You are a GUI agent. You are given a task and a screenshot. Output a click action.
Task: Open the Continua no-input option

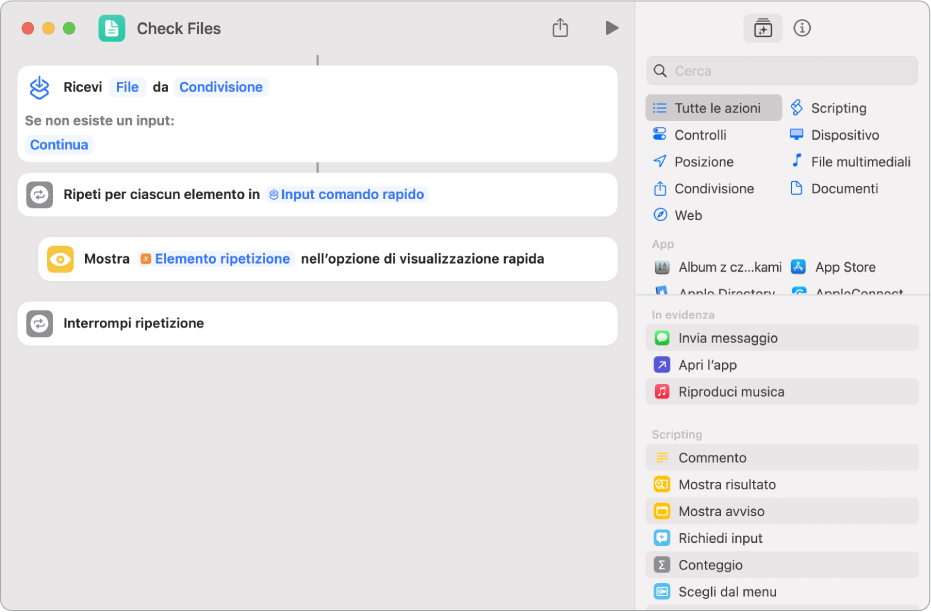pos(59,145)
